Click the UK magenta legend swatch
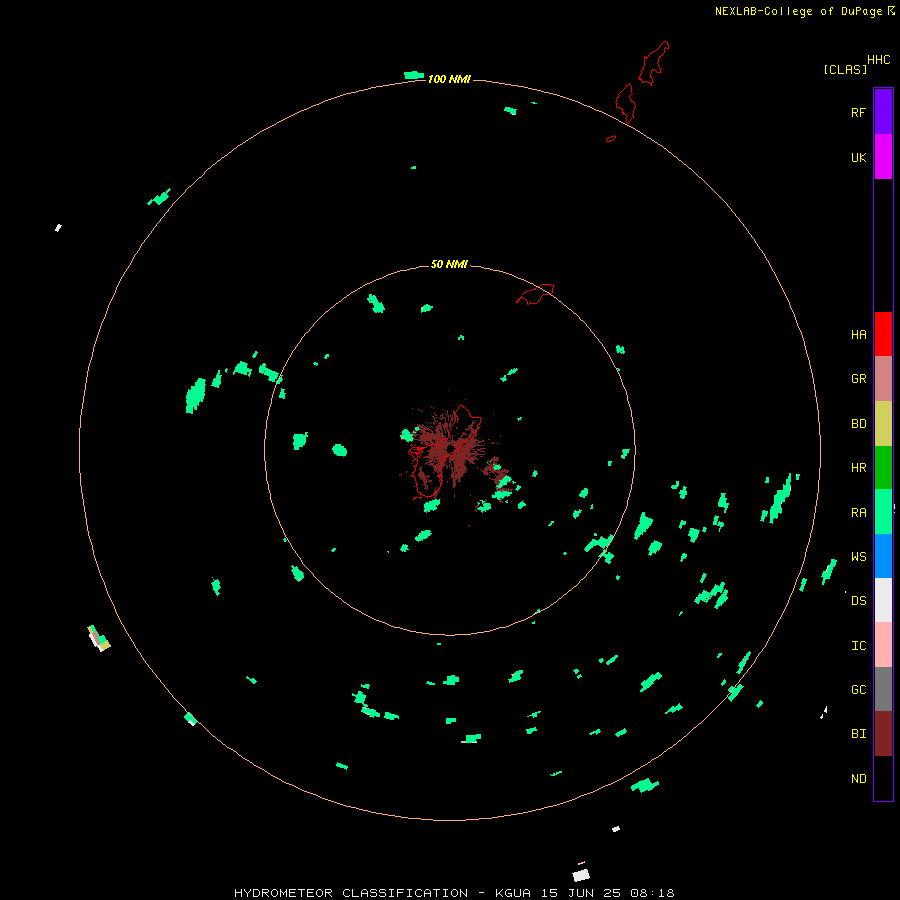900x900 pixels. click(x=883, y=157)
